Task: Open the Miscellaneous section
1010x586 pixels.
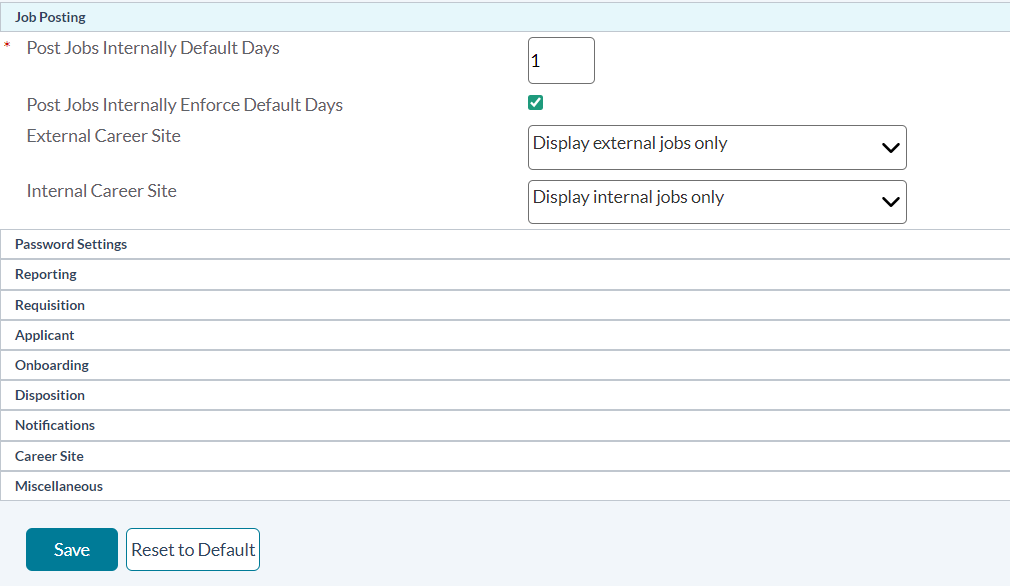Action: (x=59, y=486)
